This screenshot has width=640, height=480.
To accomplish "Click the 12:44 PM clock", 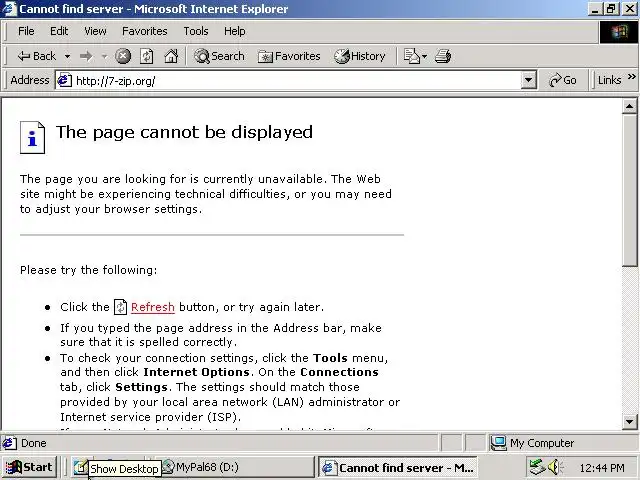I will coord(602,468).
